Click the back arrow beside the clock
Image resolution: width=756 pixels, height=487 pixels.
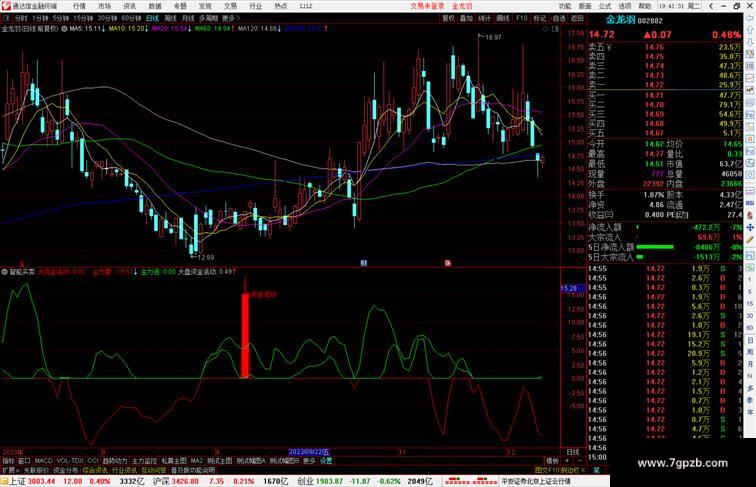point(711,6)
